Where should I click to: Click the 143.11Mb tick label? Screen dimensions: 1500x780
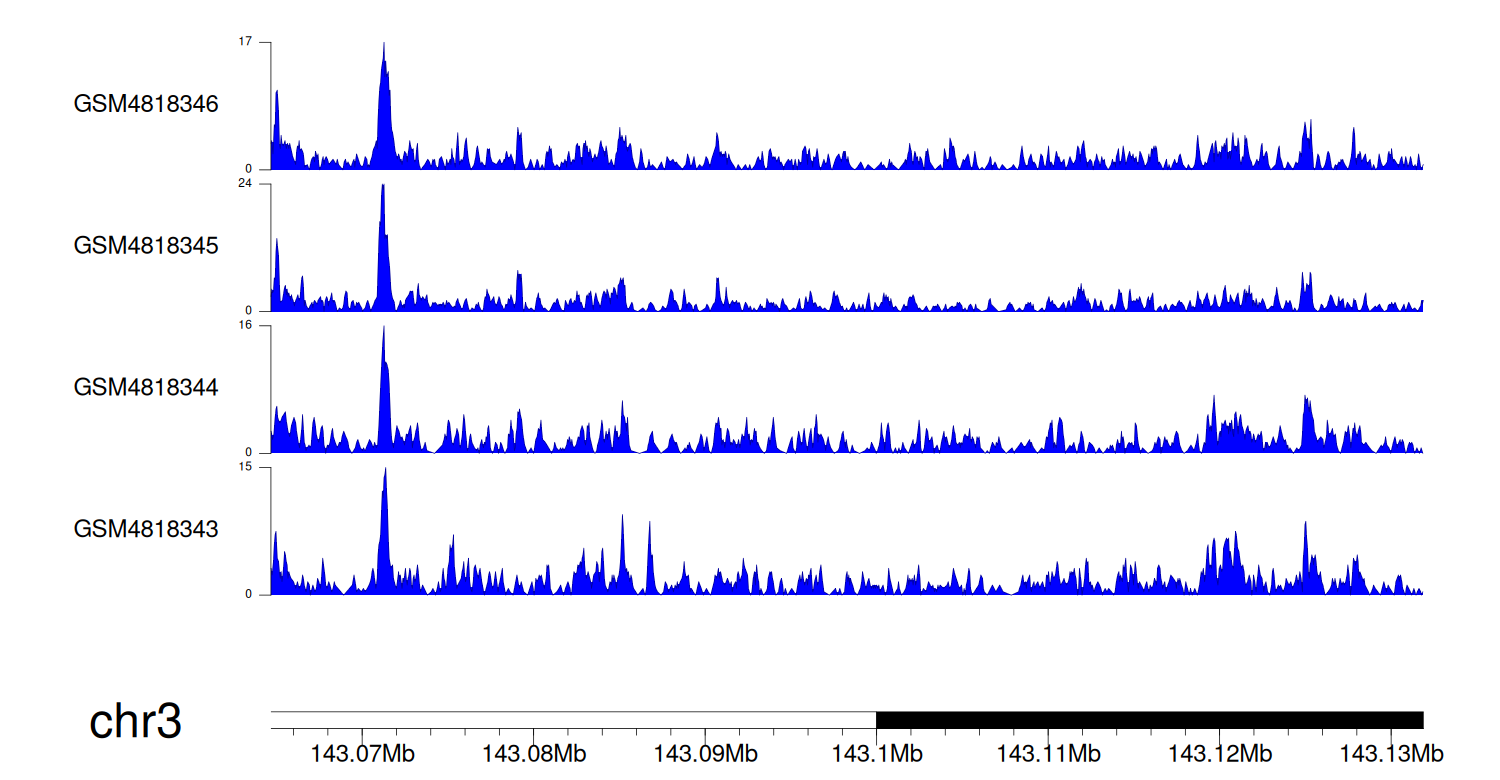point(1047,752)
